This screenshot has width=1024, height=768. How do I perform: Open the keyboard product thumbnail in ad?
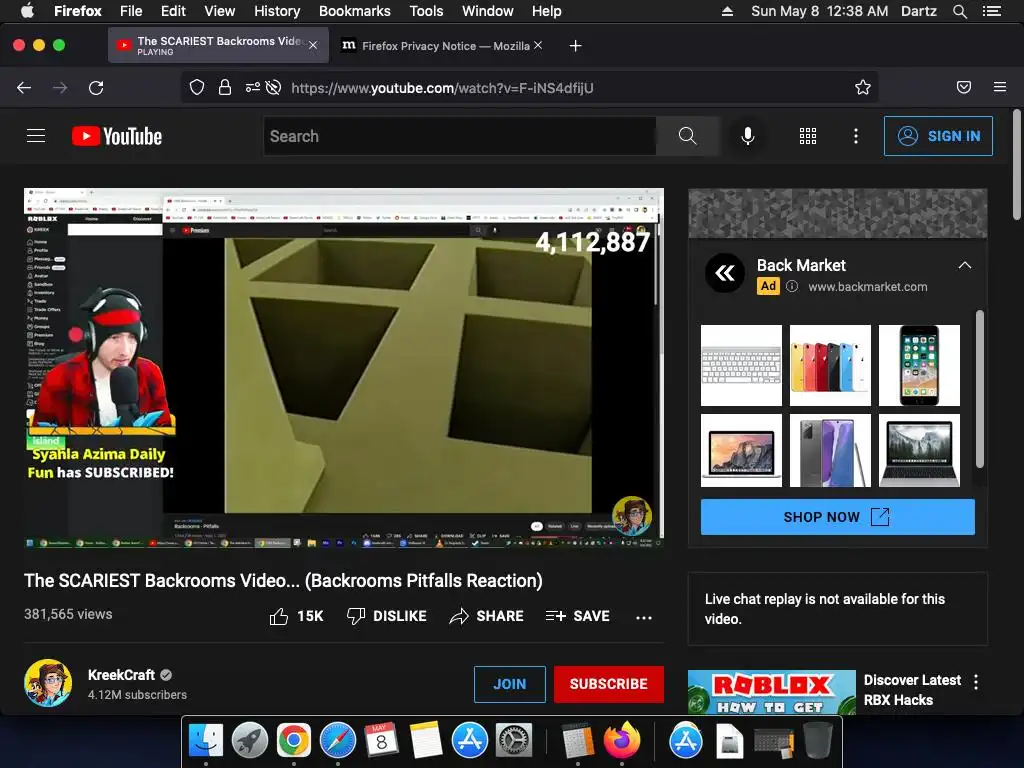741,365
